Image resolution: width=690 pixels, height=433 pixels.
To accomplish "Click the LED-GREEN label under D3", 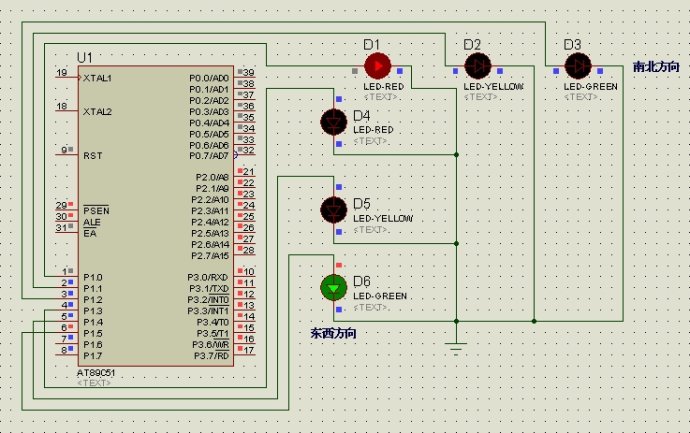I will click(x=591, y=87).
